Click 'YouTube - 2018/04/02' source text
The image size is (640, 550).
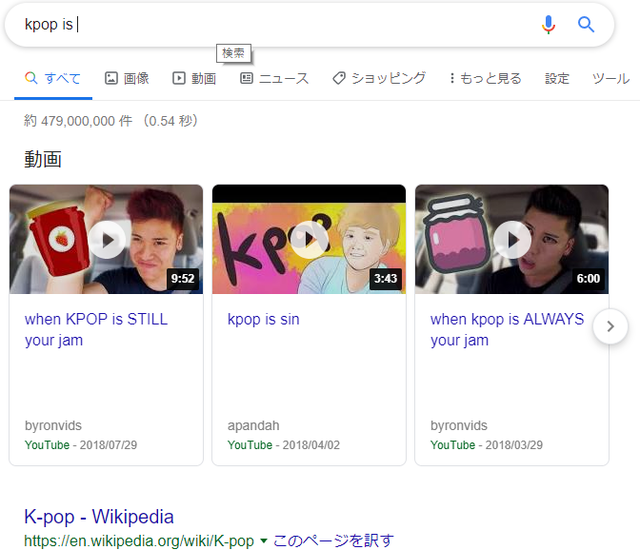(x=284, y=445)
